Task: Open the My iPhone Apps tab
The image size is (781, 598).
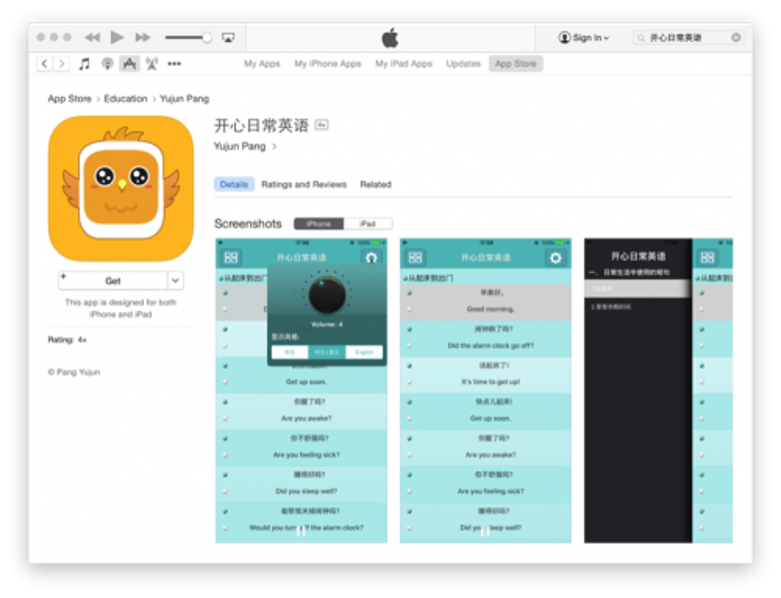Action: (x=328, y=64)
